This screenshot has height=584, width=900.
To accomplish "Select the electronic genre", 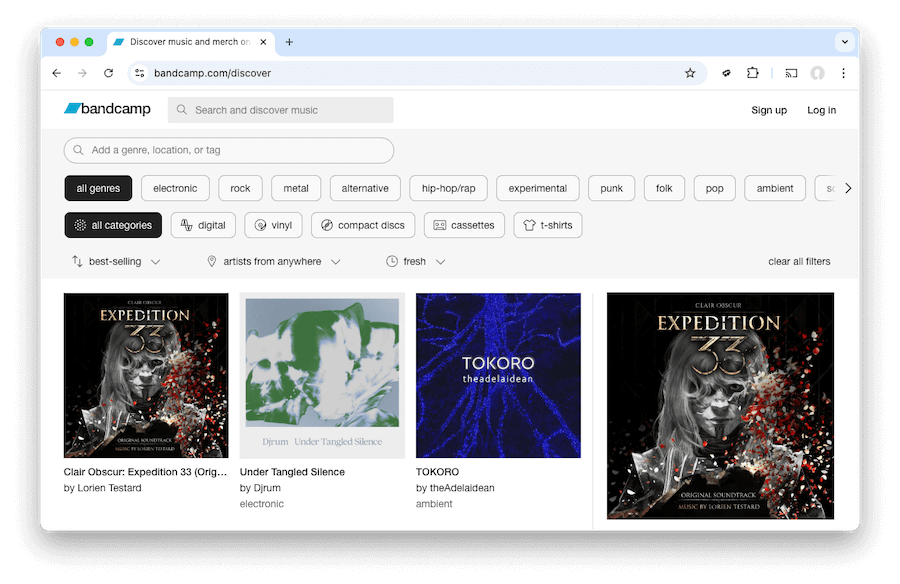I will tap(175, 188).
